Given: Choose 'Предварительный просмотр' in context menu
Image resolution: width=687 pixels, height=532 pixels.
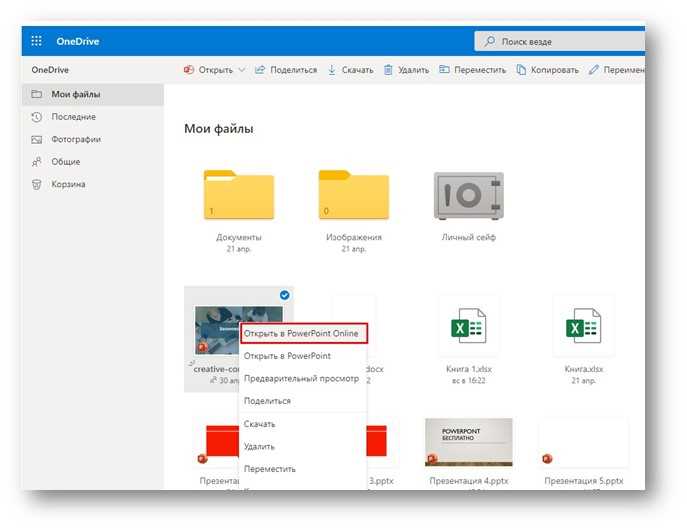Looking at the screenshot, I should pyautogui.click(x=301, y=378).
